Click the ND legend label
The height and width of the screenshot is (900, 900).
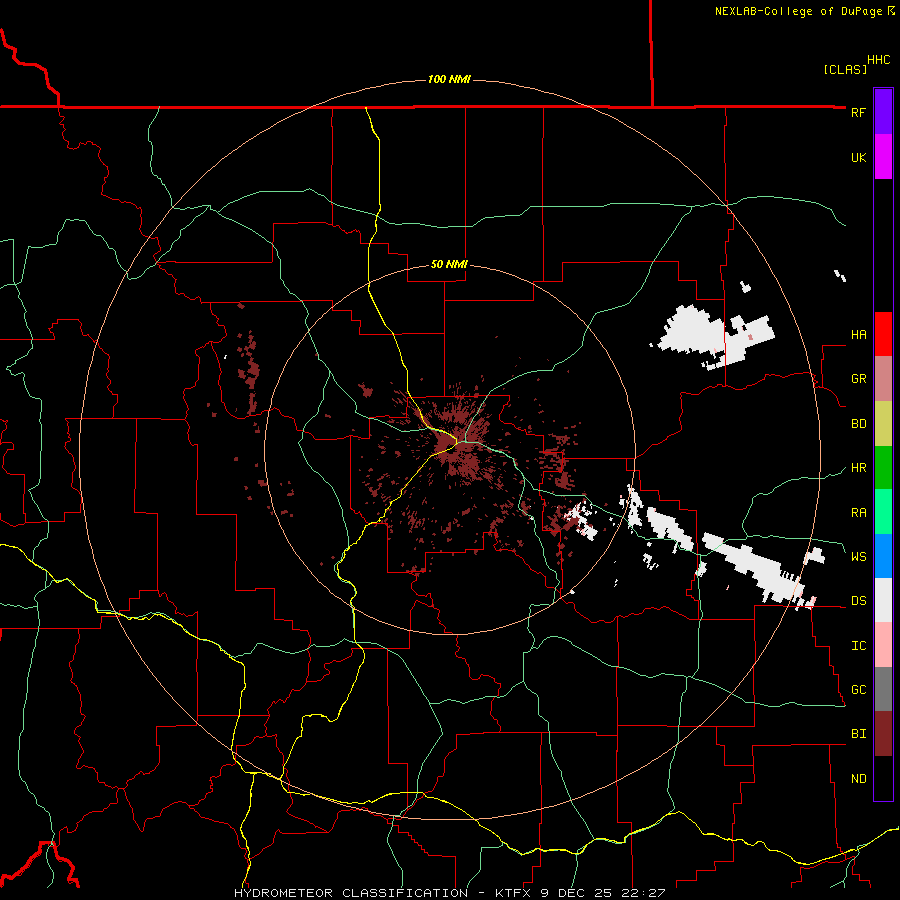858,779
